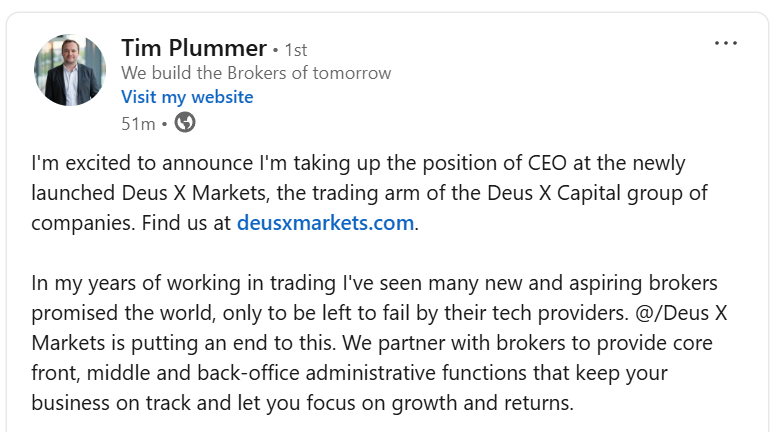Open the three-dot post options menu

pos(725,44)
